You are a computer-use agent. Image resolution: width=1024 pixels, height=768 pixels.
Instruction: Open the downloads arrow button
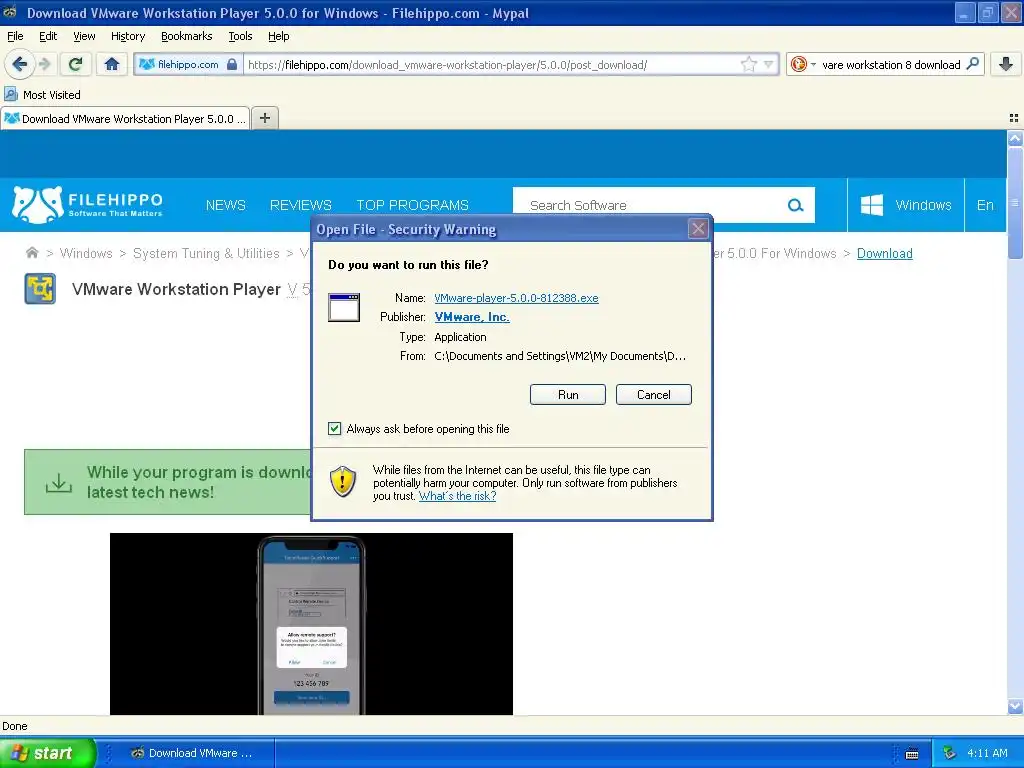click(x=1006, y=64)
